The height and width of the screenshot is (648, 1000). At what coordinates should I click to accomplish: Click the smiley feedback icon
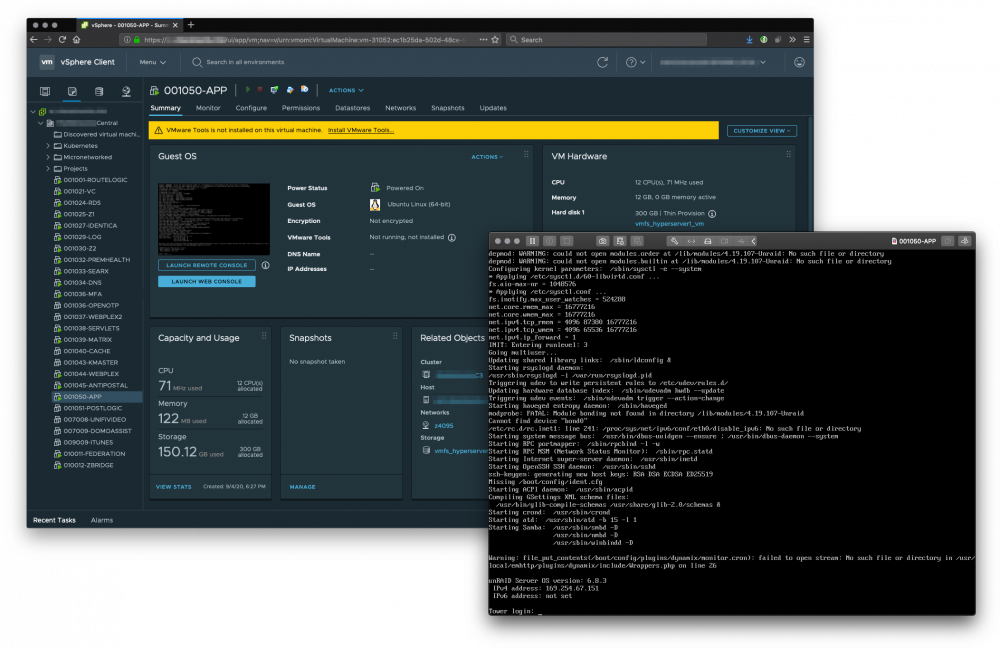point(799,63)
